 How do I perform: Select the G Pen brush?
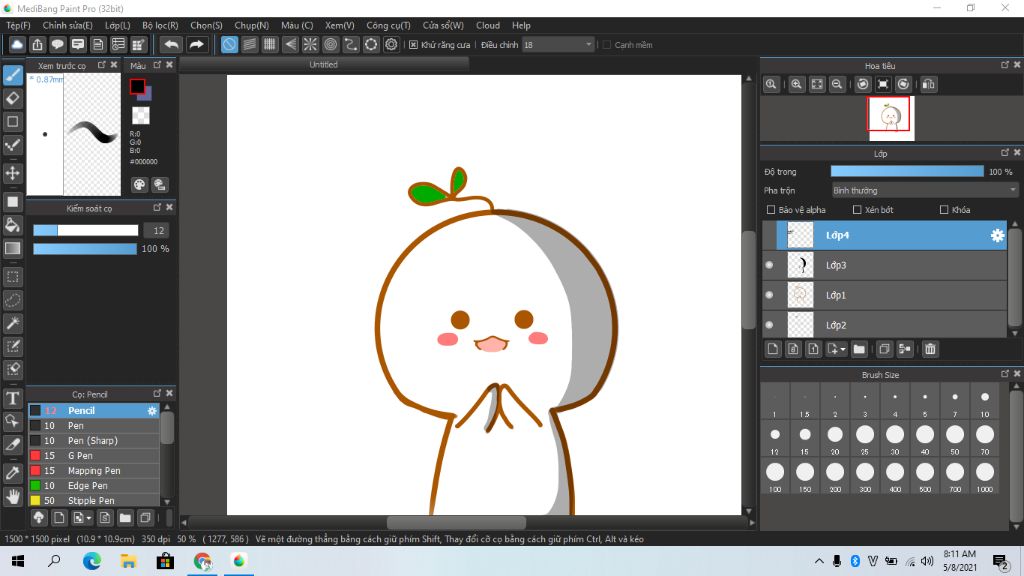(94, 456)
